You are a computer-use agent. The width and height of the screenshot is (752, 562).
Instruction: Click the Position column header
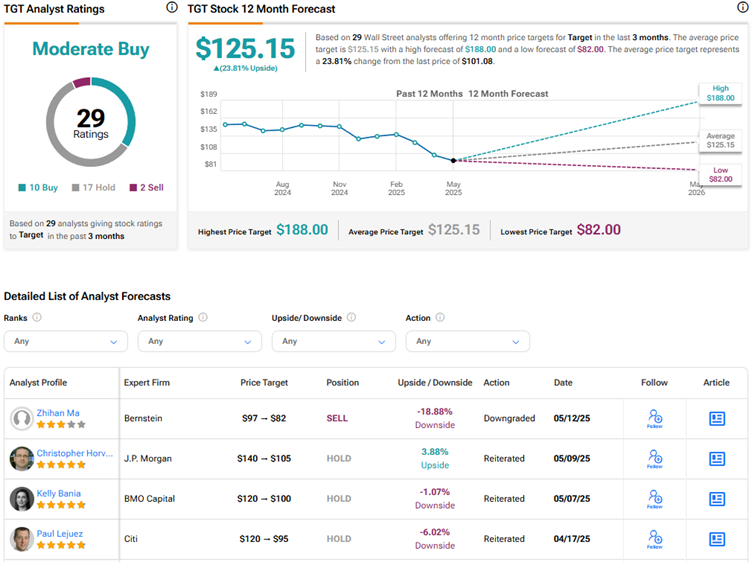tap(342, 383)
